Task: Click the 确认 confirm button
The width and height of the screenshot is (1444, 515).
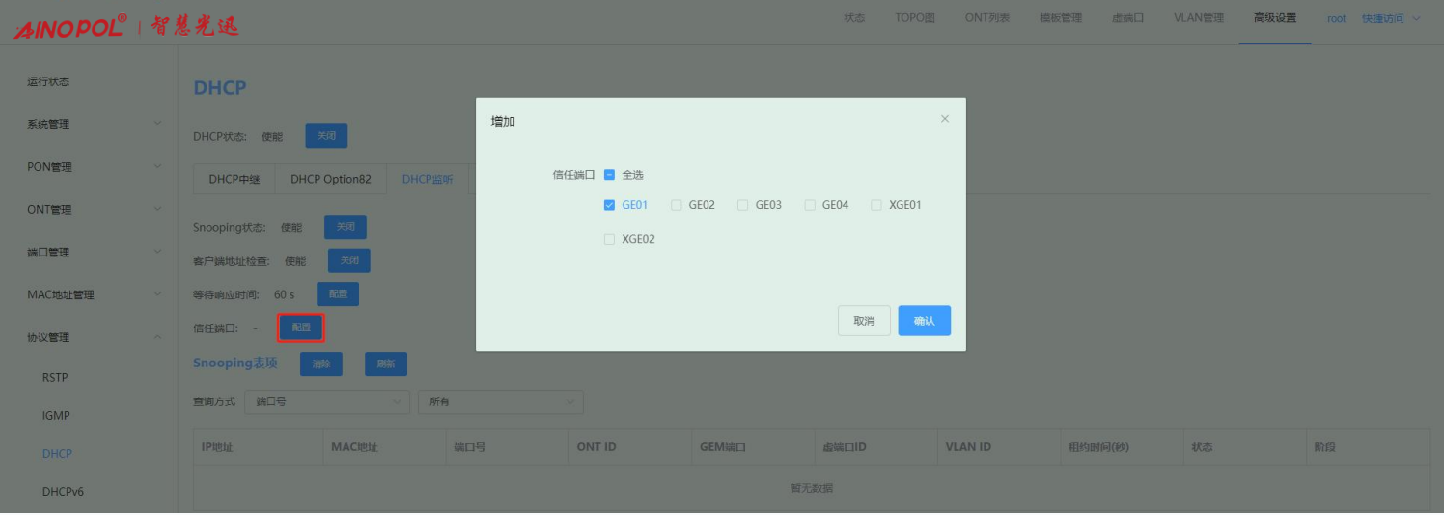Action: point(924,321)
